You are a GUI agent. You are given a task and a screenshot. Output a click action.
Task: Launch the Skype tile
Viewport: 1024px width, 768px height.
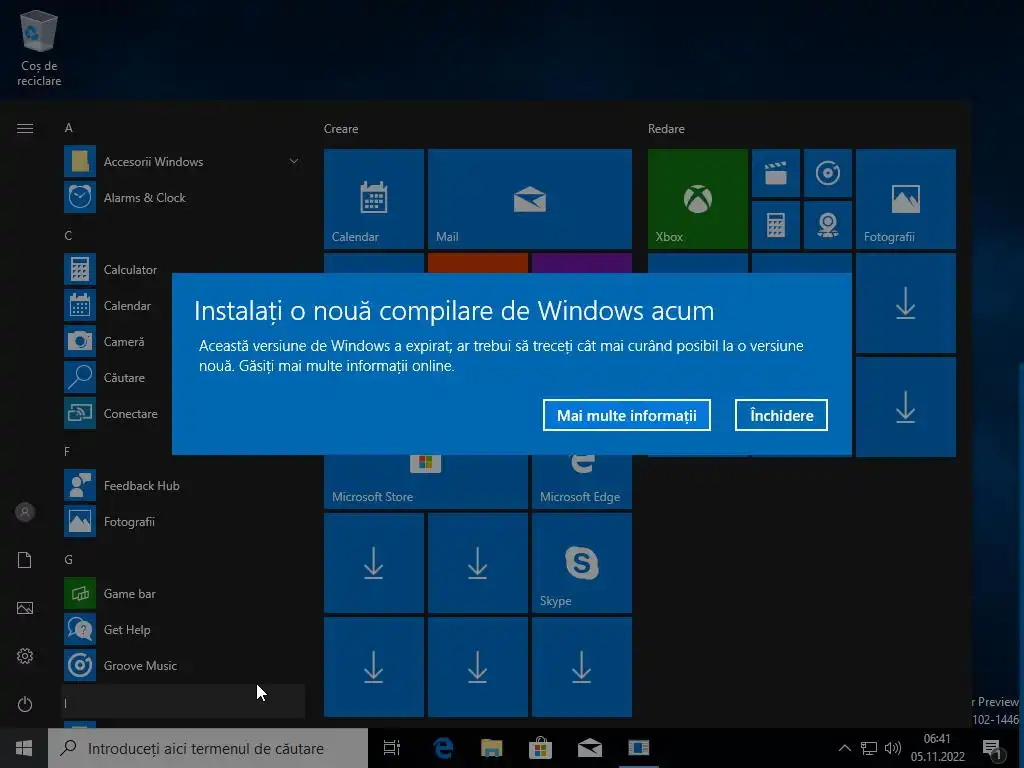582,563
